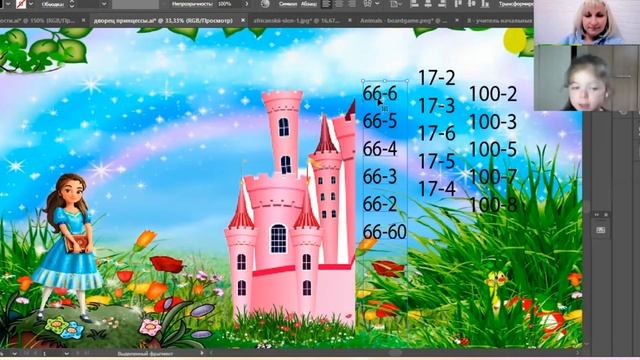Close the дворец принцессы.ai tab
The height and width of the screenshot is (360, 640).
[x=243, y=20]
